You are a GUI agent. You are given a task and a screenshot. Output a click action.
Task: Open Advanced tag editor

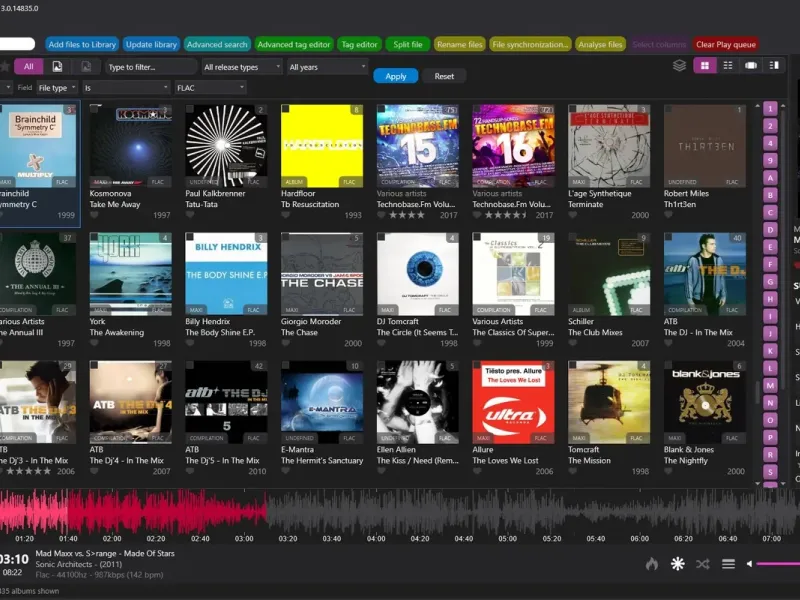293,44
